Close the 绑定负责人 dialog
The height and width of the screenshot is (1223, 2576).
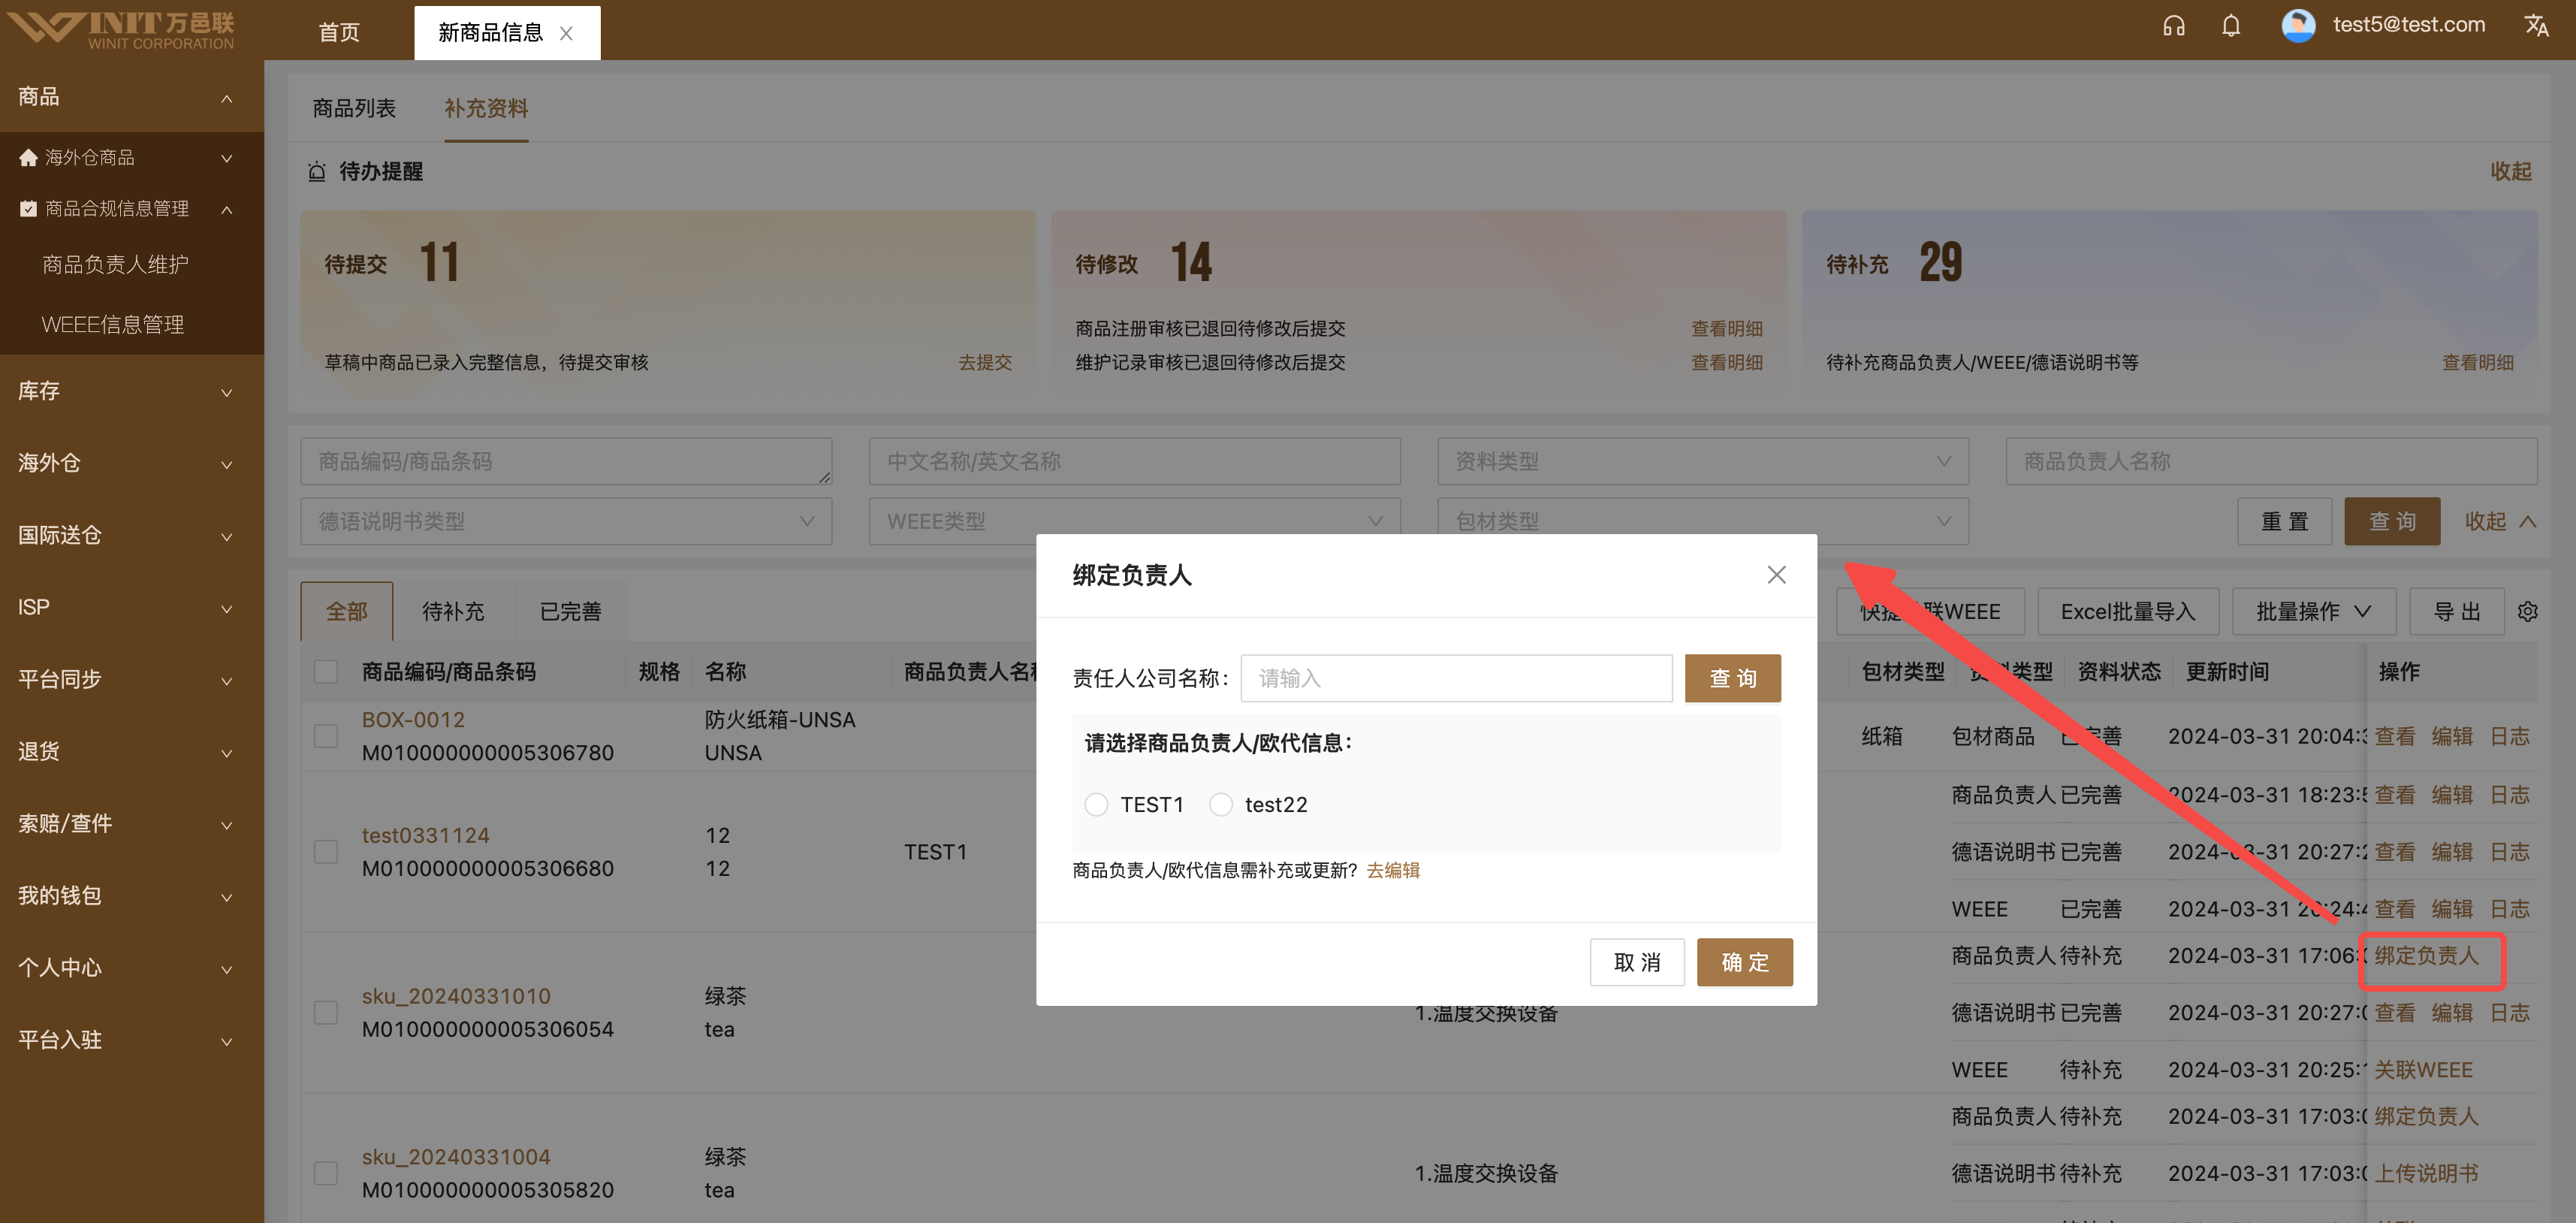1776,575
